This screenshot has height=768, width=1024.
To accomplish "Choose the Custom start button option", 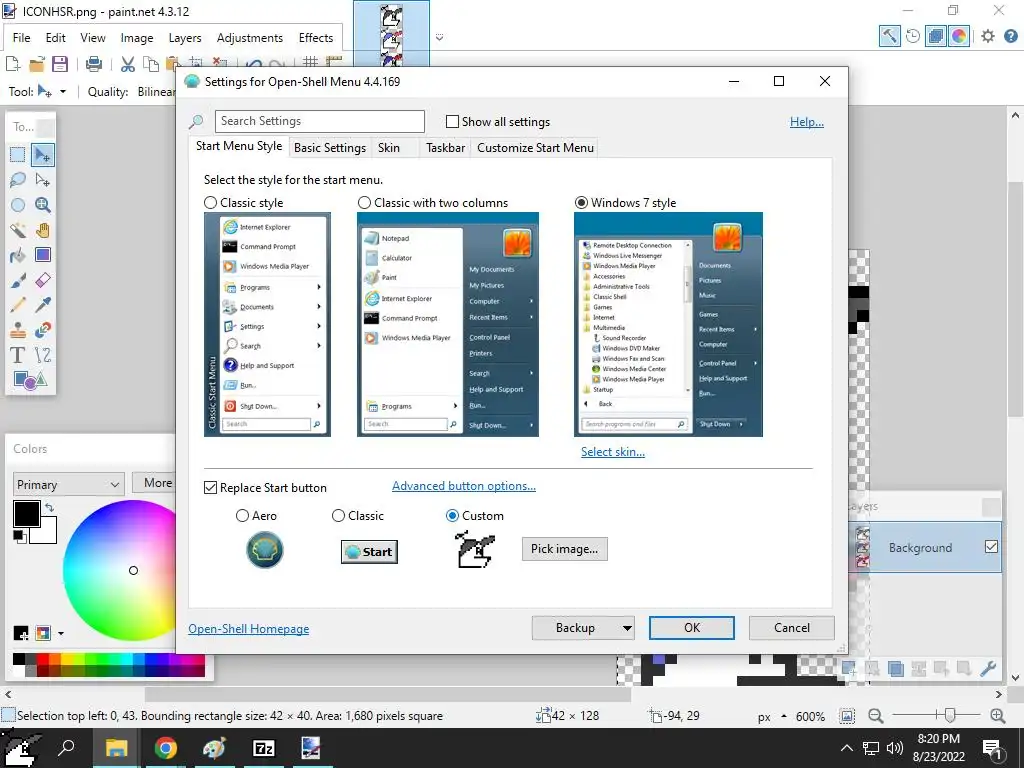I will 452,516.
